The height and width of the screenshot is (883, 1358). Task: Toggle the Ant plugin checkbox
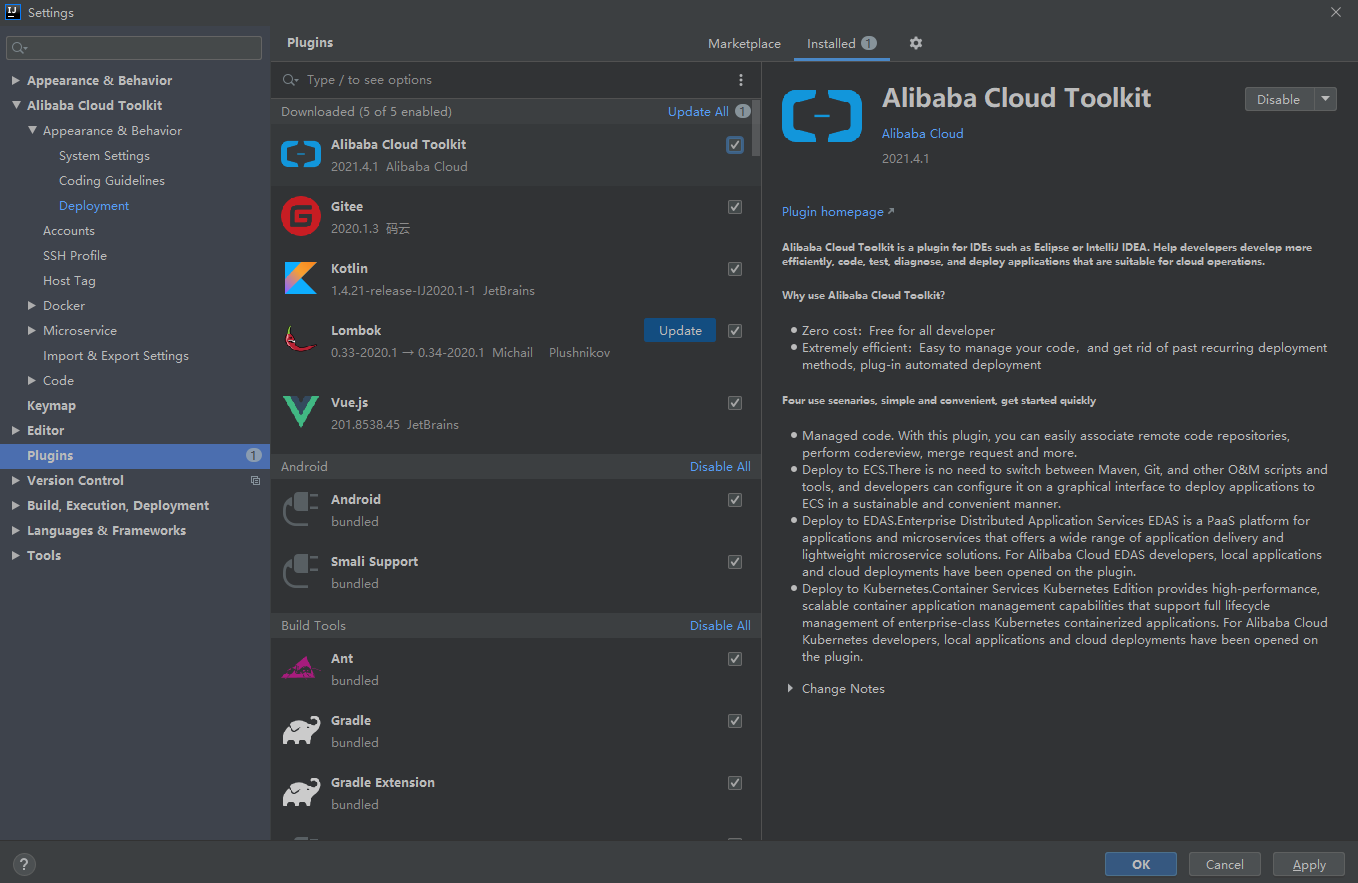[x=735, y=659]
